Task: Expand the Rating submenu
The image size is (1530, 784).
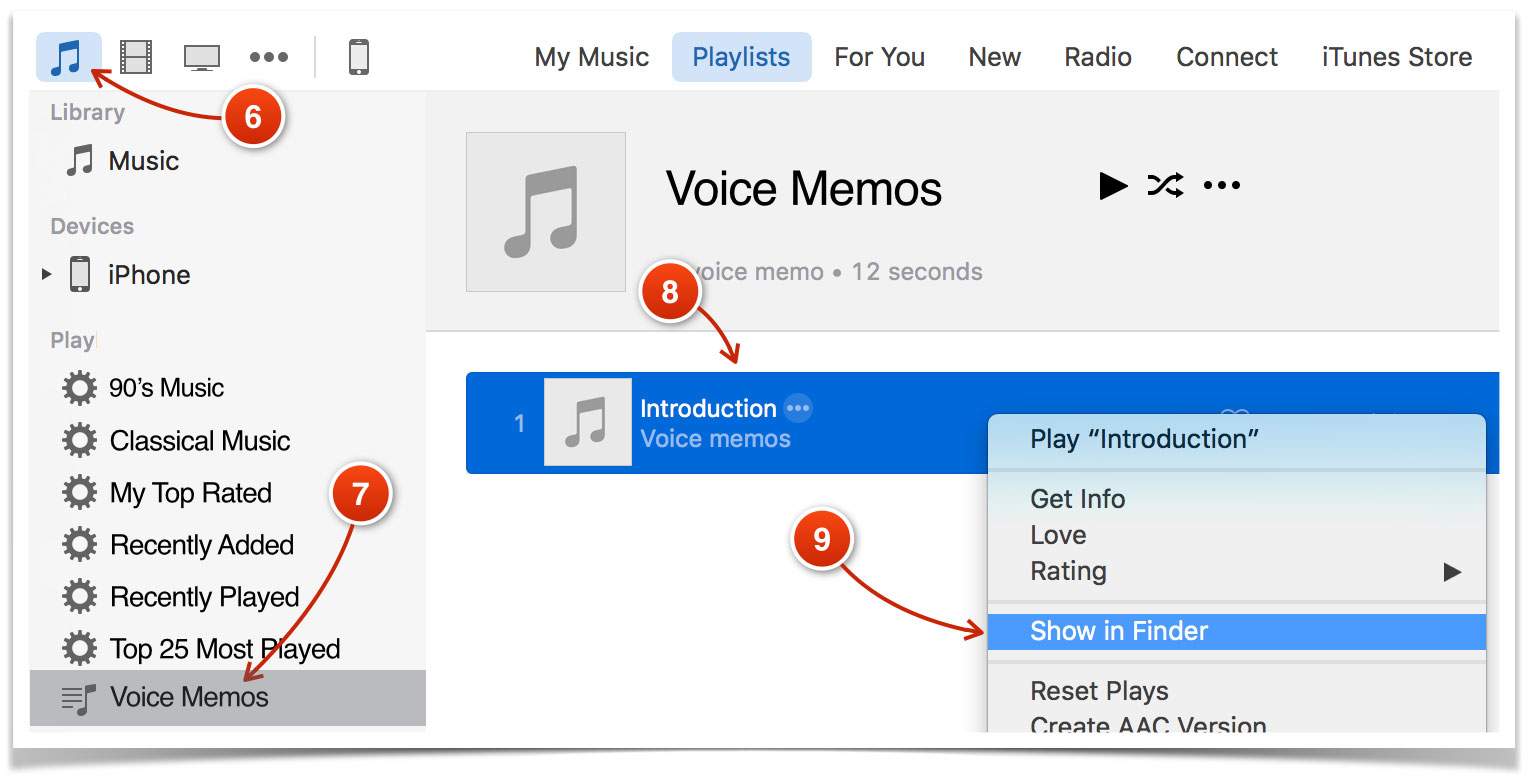Action: (x=1237, y=572)
